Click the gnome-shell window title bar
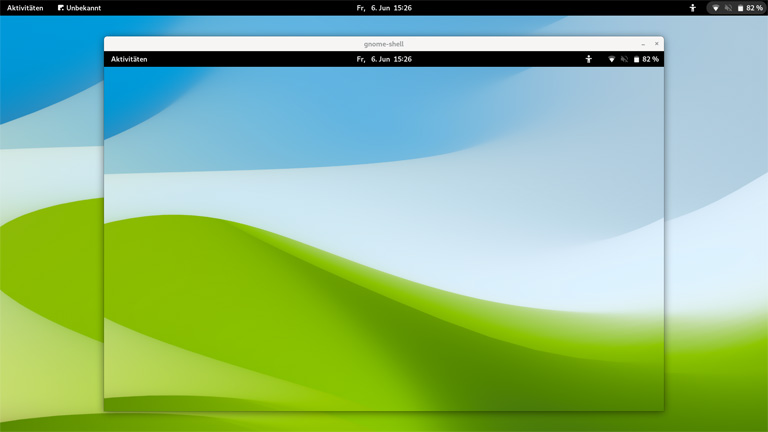Viewport: 768px width, 432px height. (384, 44)
